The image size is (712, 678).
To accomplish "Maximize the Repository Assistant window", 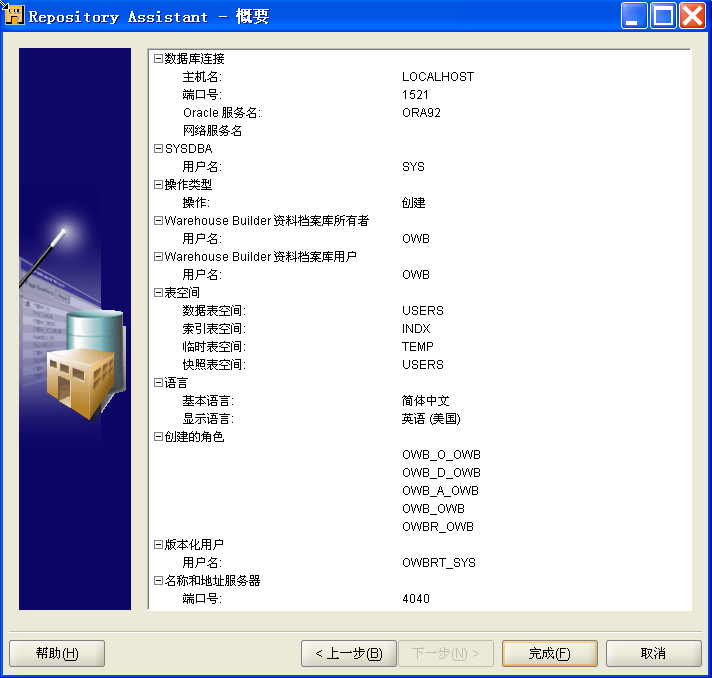I will click(663, 16).
